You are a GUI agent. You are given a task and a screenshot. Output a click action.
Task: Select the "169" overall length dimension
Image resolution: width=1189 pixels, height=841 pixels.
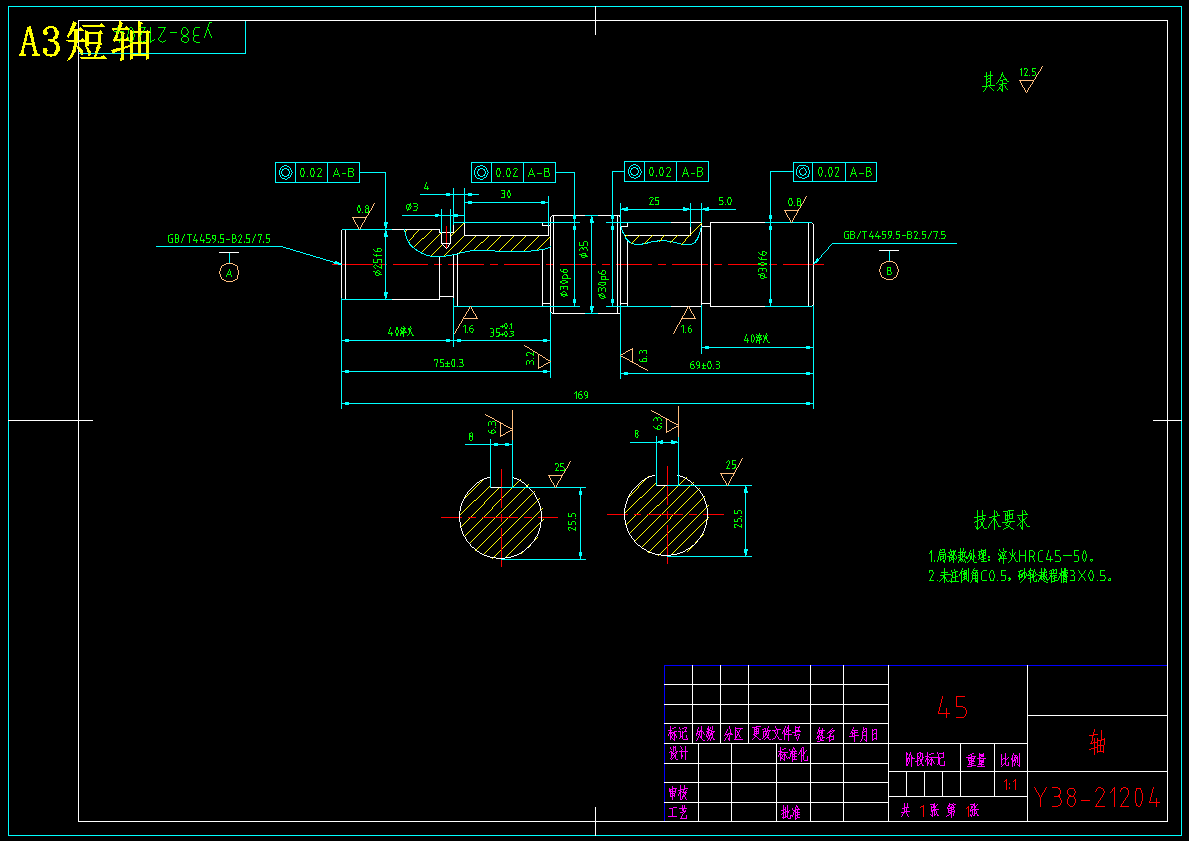pyautogui.click(x=581, y=395)
